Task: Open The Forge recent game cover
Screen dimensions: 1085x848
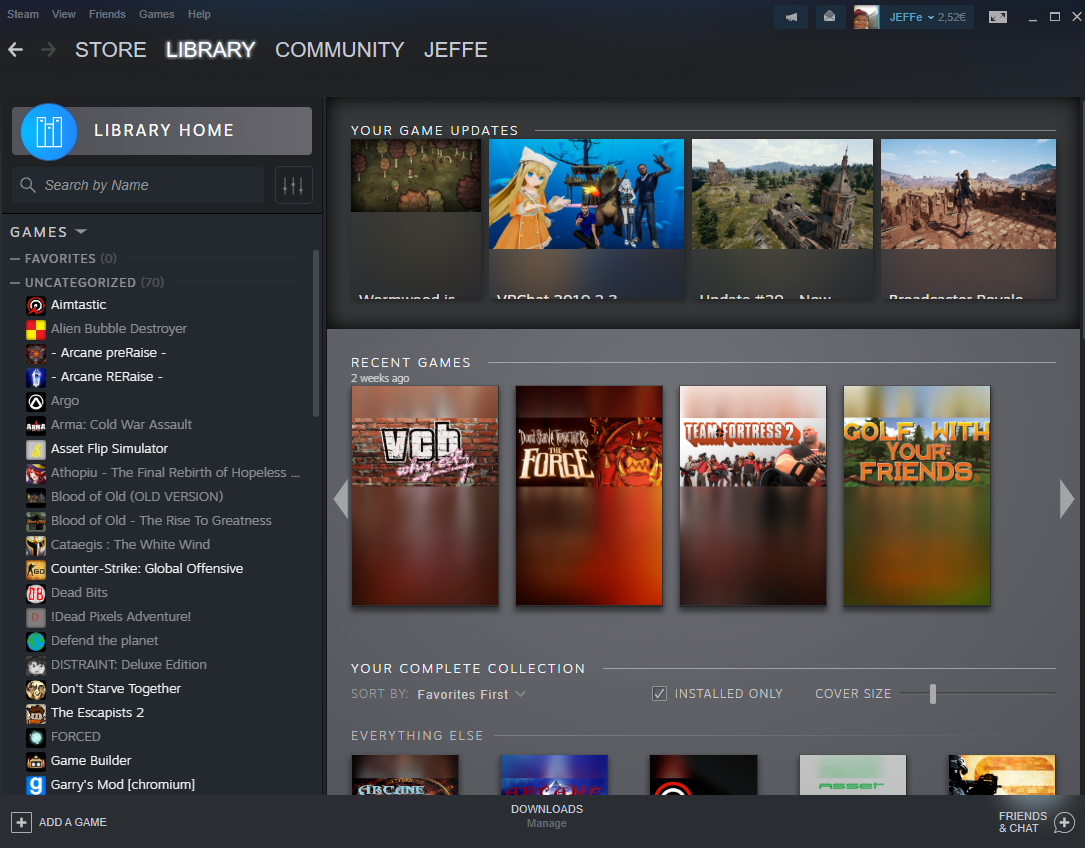Action: pyautogui.click(x=589, y=496)
